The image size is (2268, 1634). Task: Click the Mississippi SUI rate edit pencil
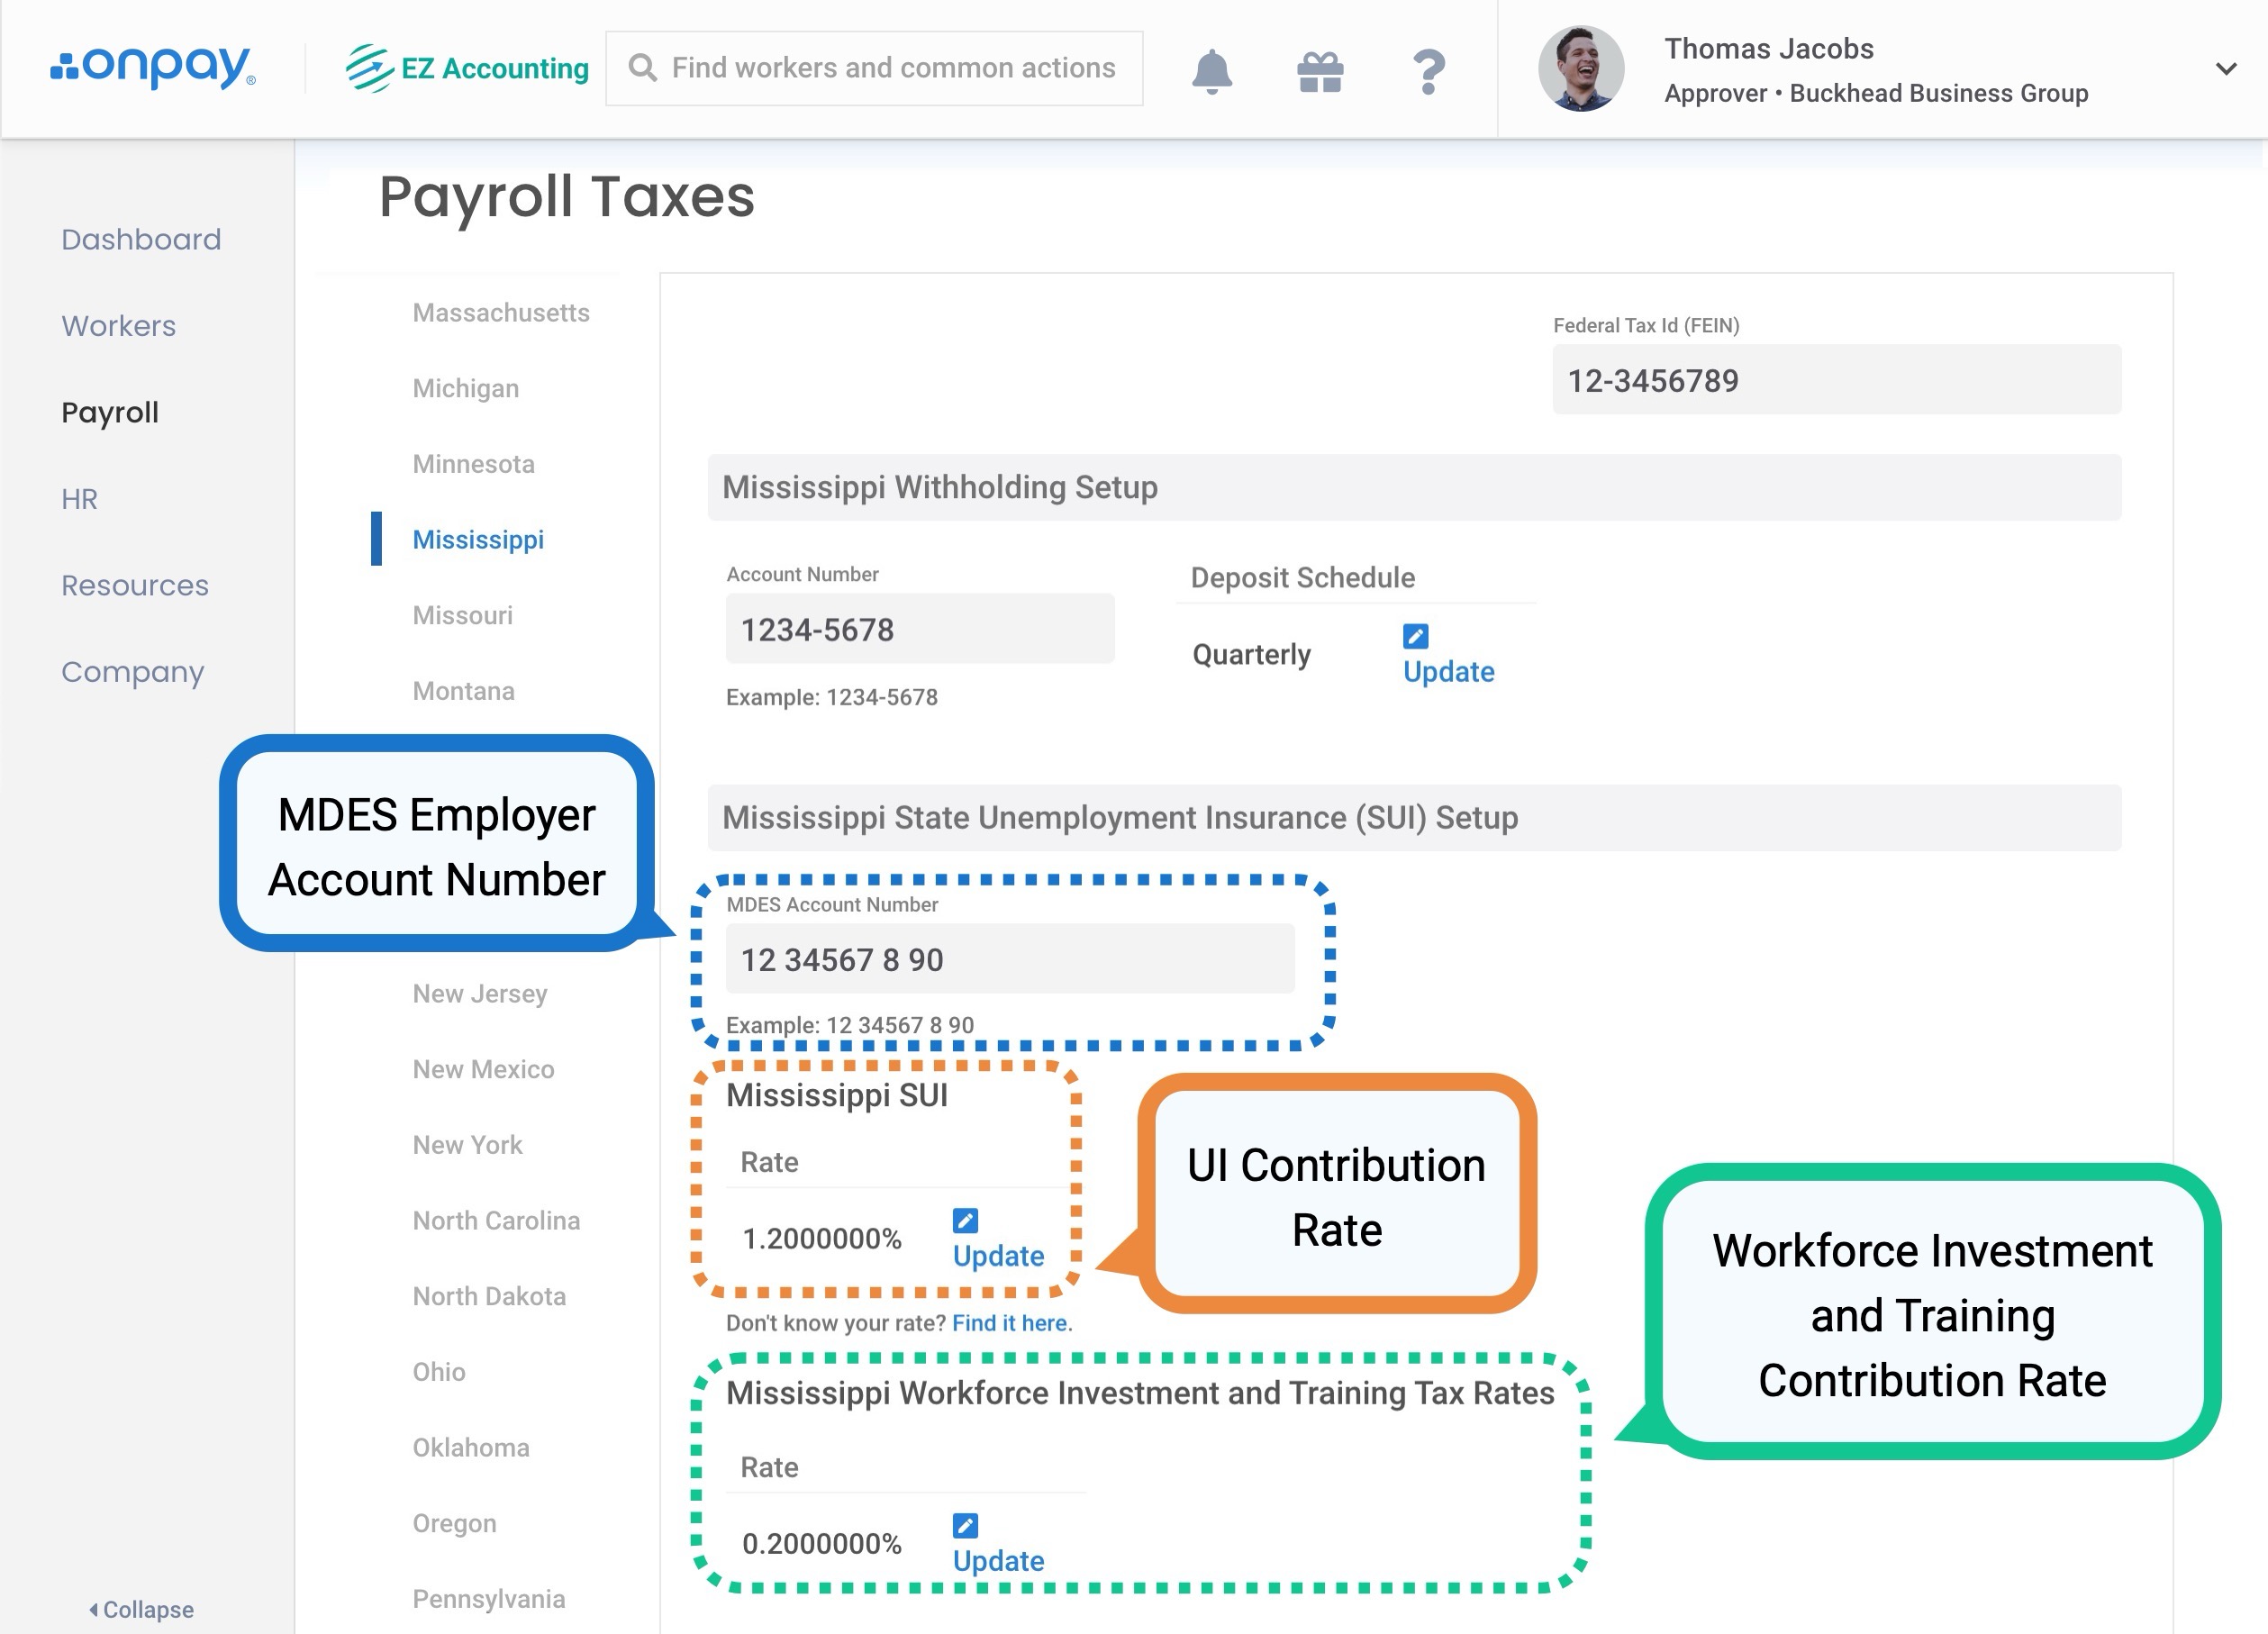tap(965, 1220)
